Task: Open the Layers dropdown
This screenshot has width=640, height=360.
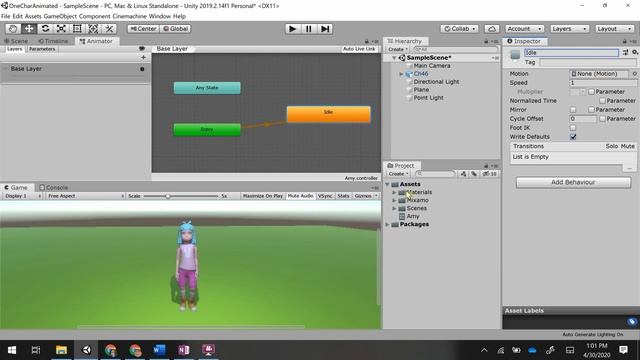Action: click(569, 29)
